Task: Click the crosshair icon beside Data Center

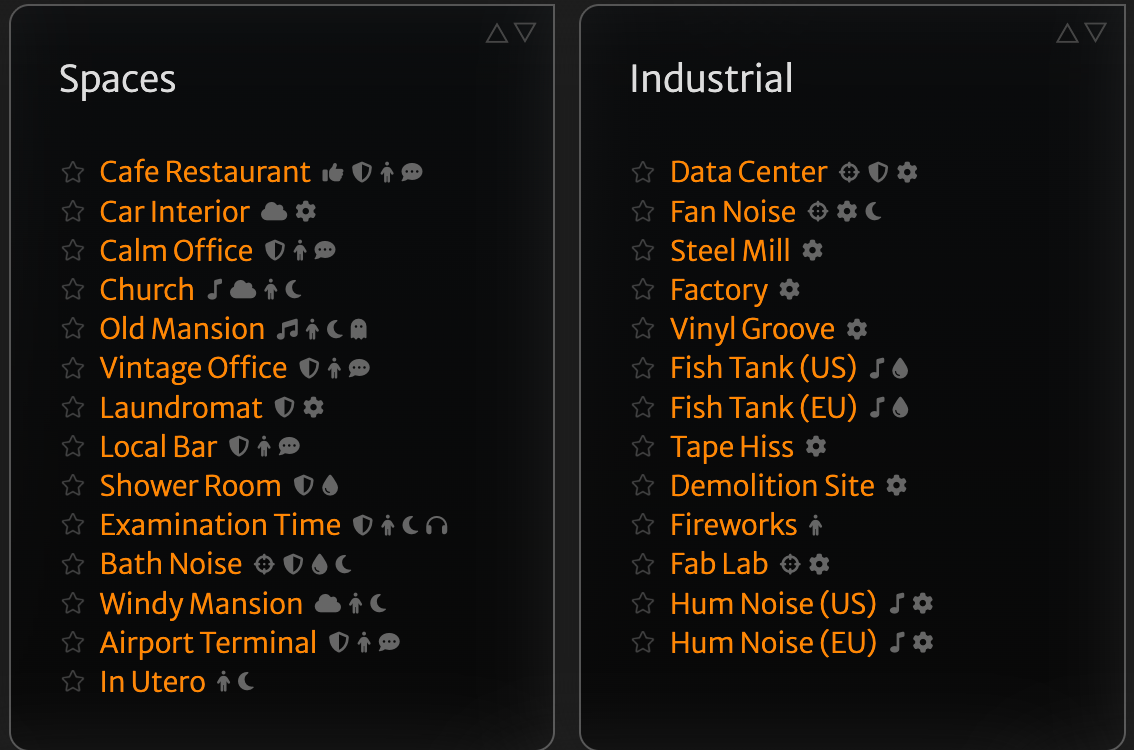Action: [849, 173]
